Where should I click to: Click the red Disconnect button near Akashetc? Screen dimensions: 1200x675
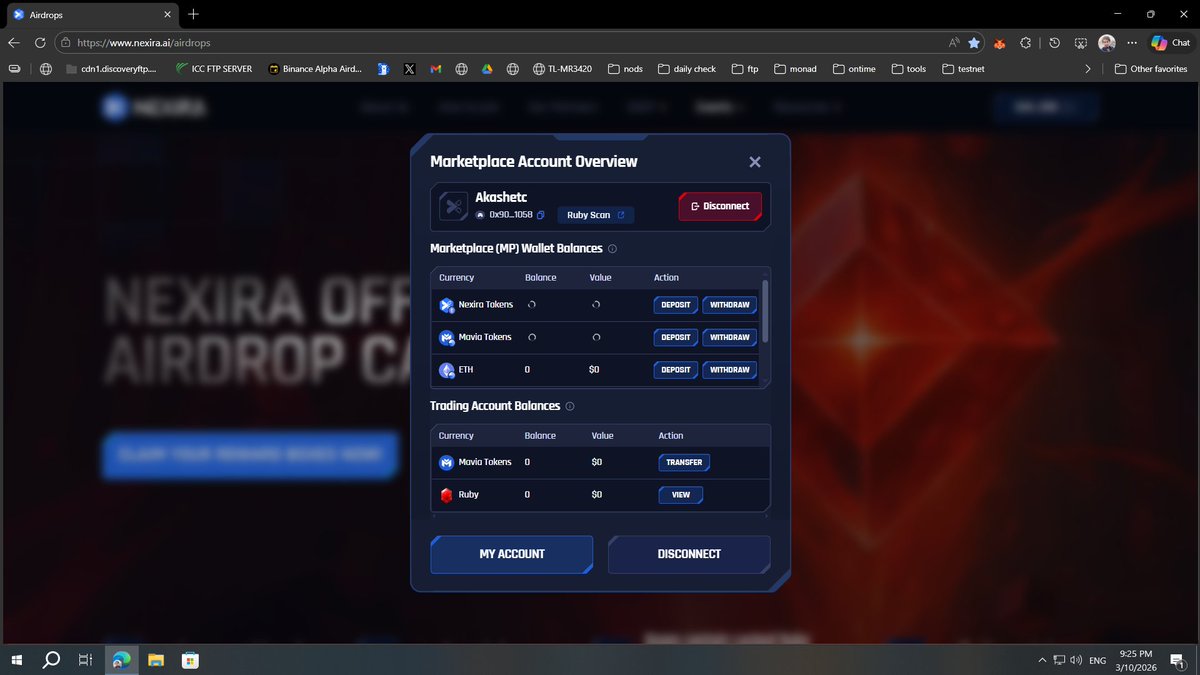tap(720, 206)
